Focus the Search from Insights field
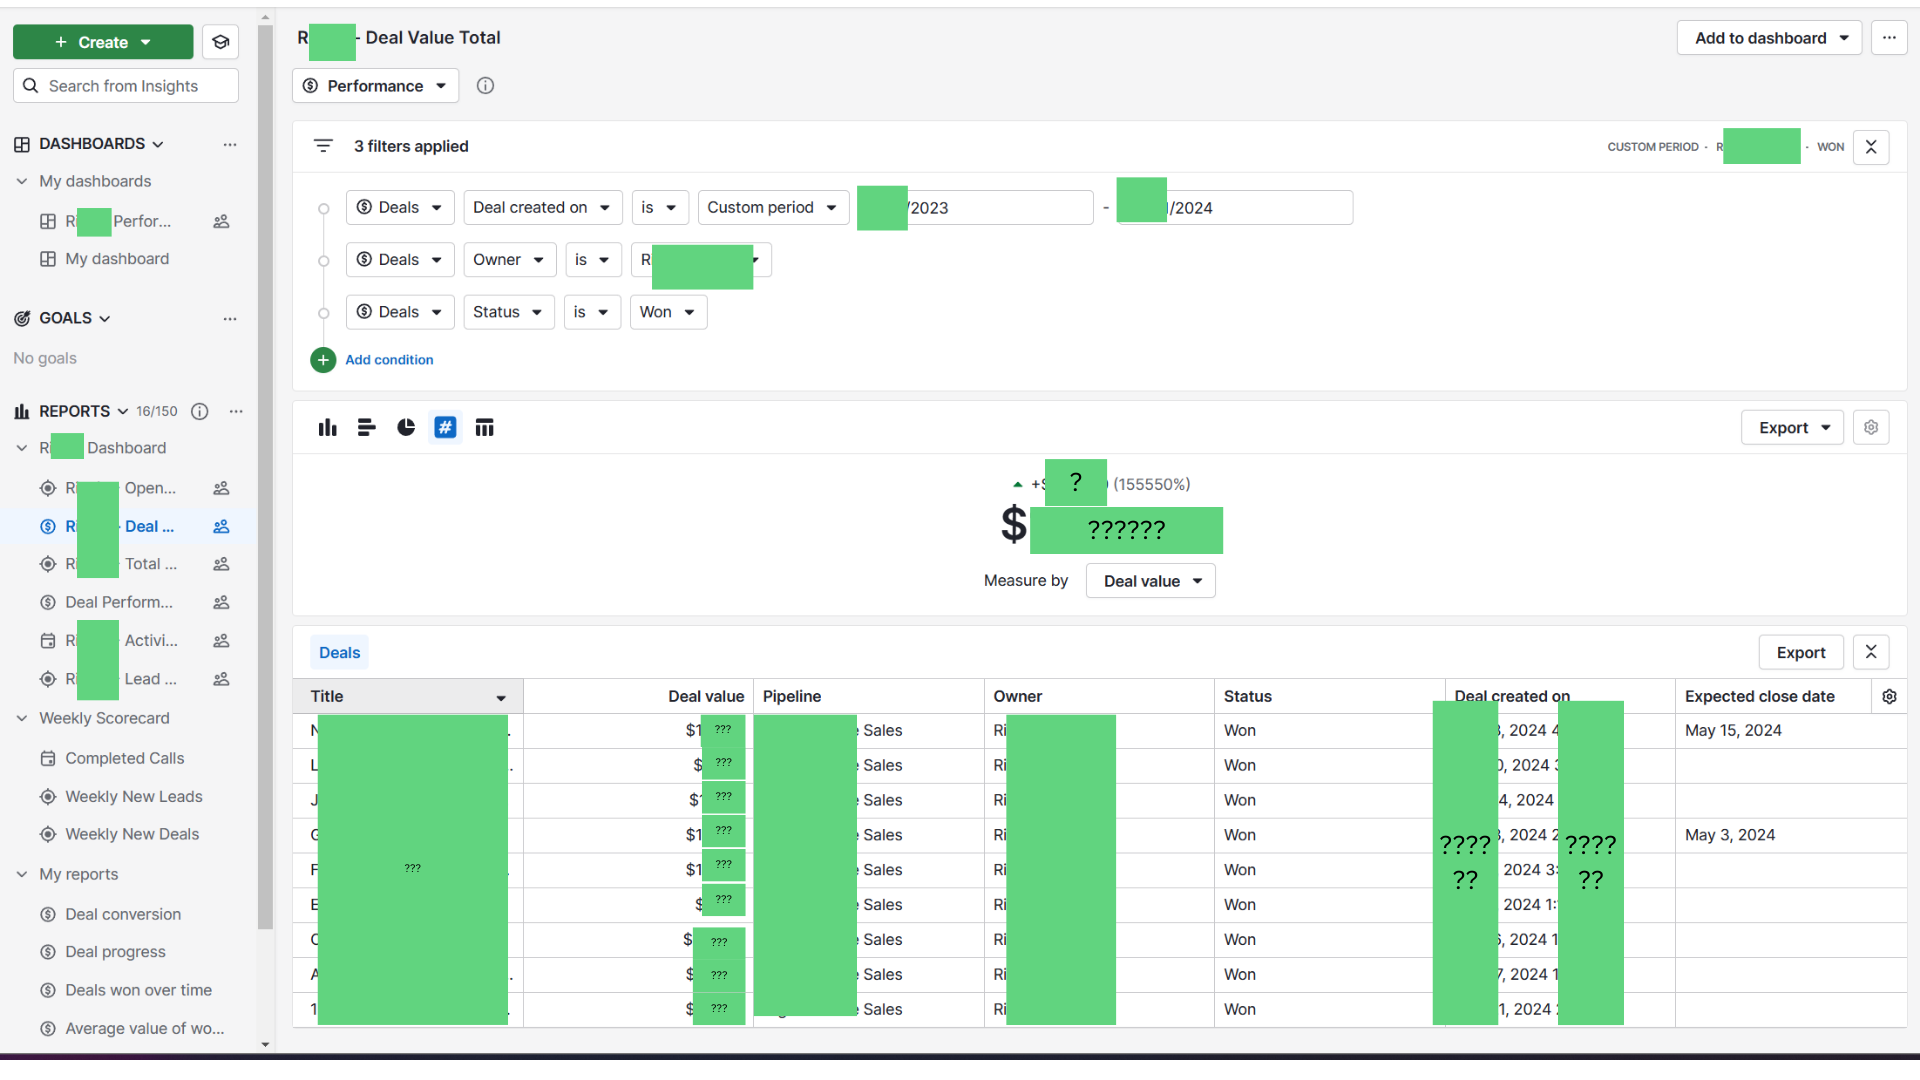 pos(126,86)
